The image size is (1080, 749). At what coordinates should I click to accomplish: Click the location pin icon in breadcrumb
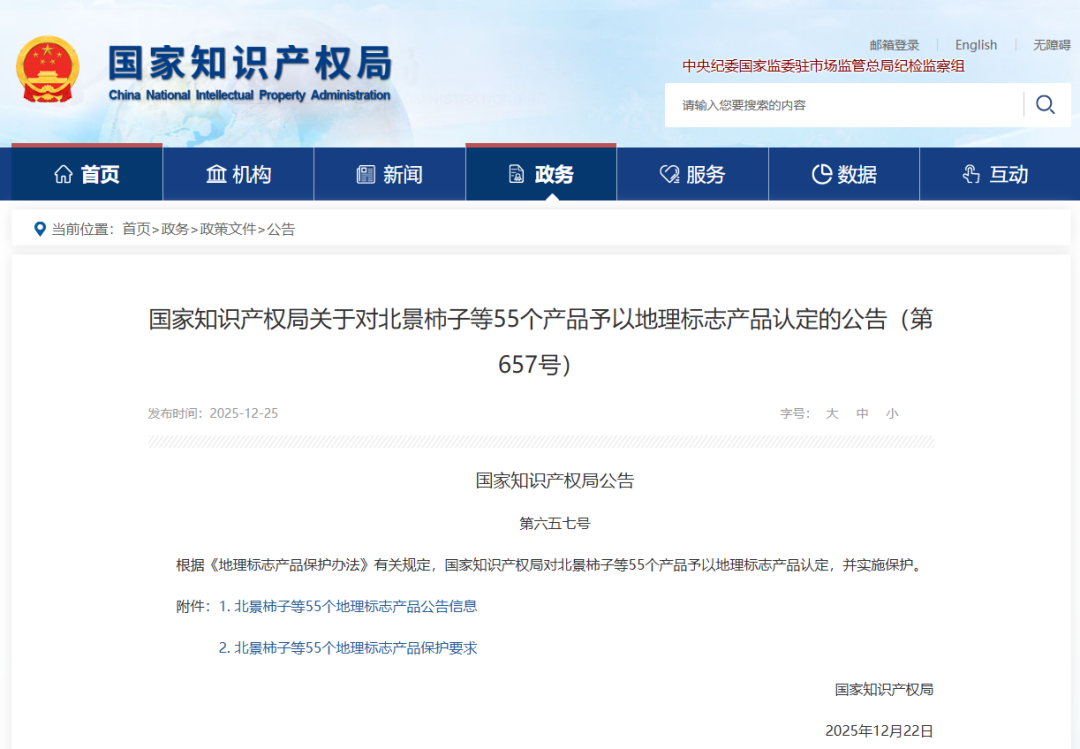(x=40, y=229)
